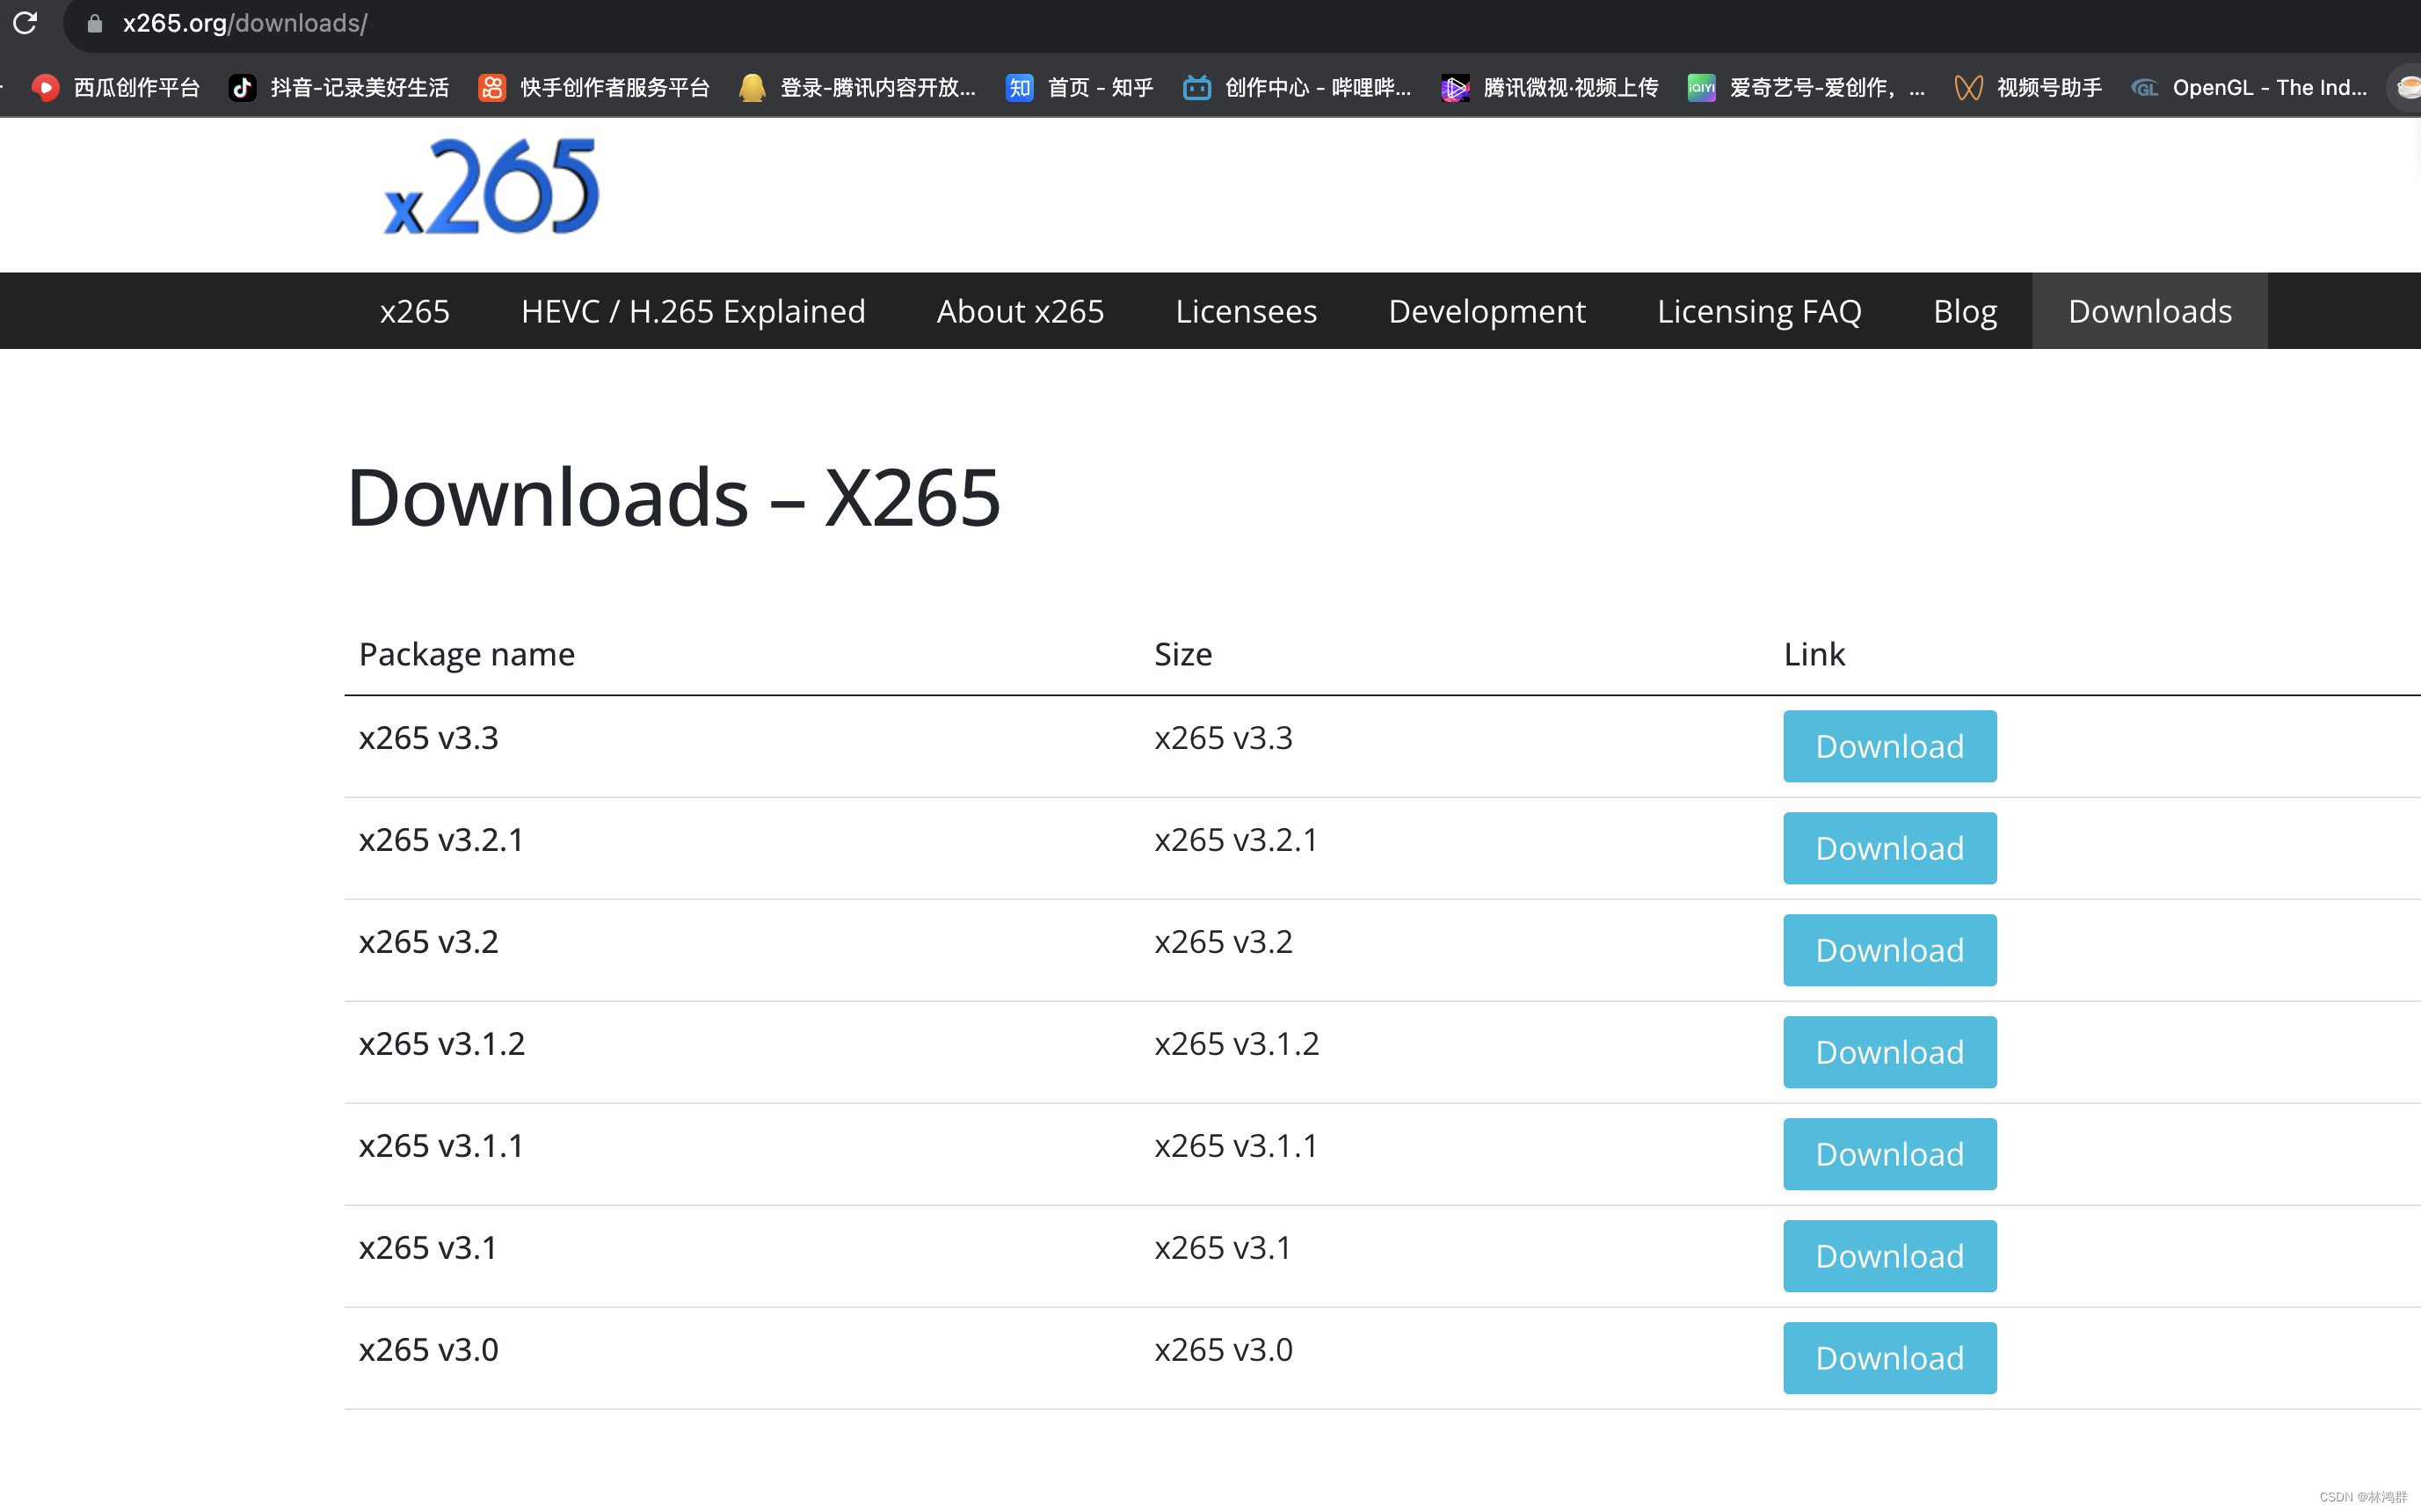Click the lock icon in address bar

tap(95, 23)
